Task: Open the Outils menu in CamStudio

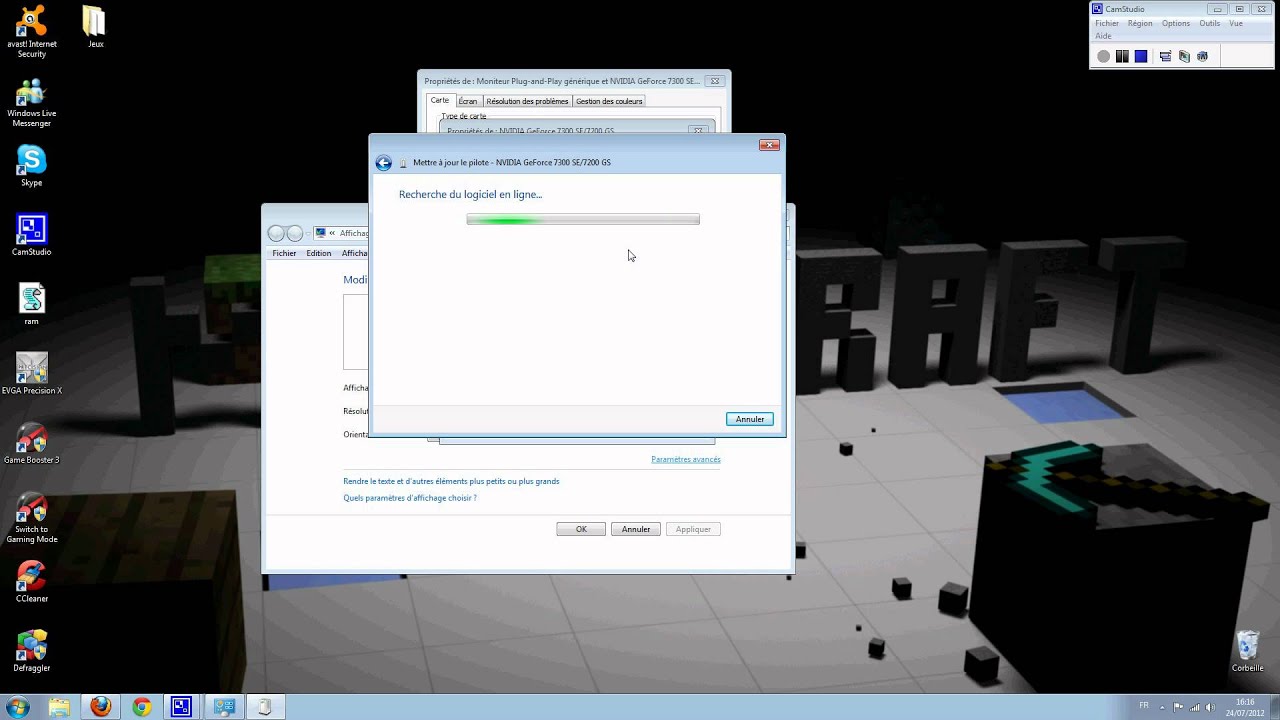Action: click(x=1210, y=23)
